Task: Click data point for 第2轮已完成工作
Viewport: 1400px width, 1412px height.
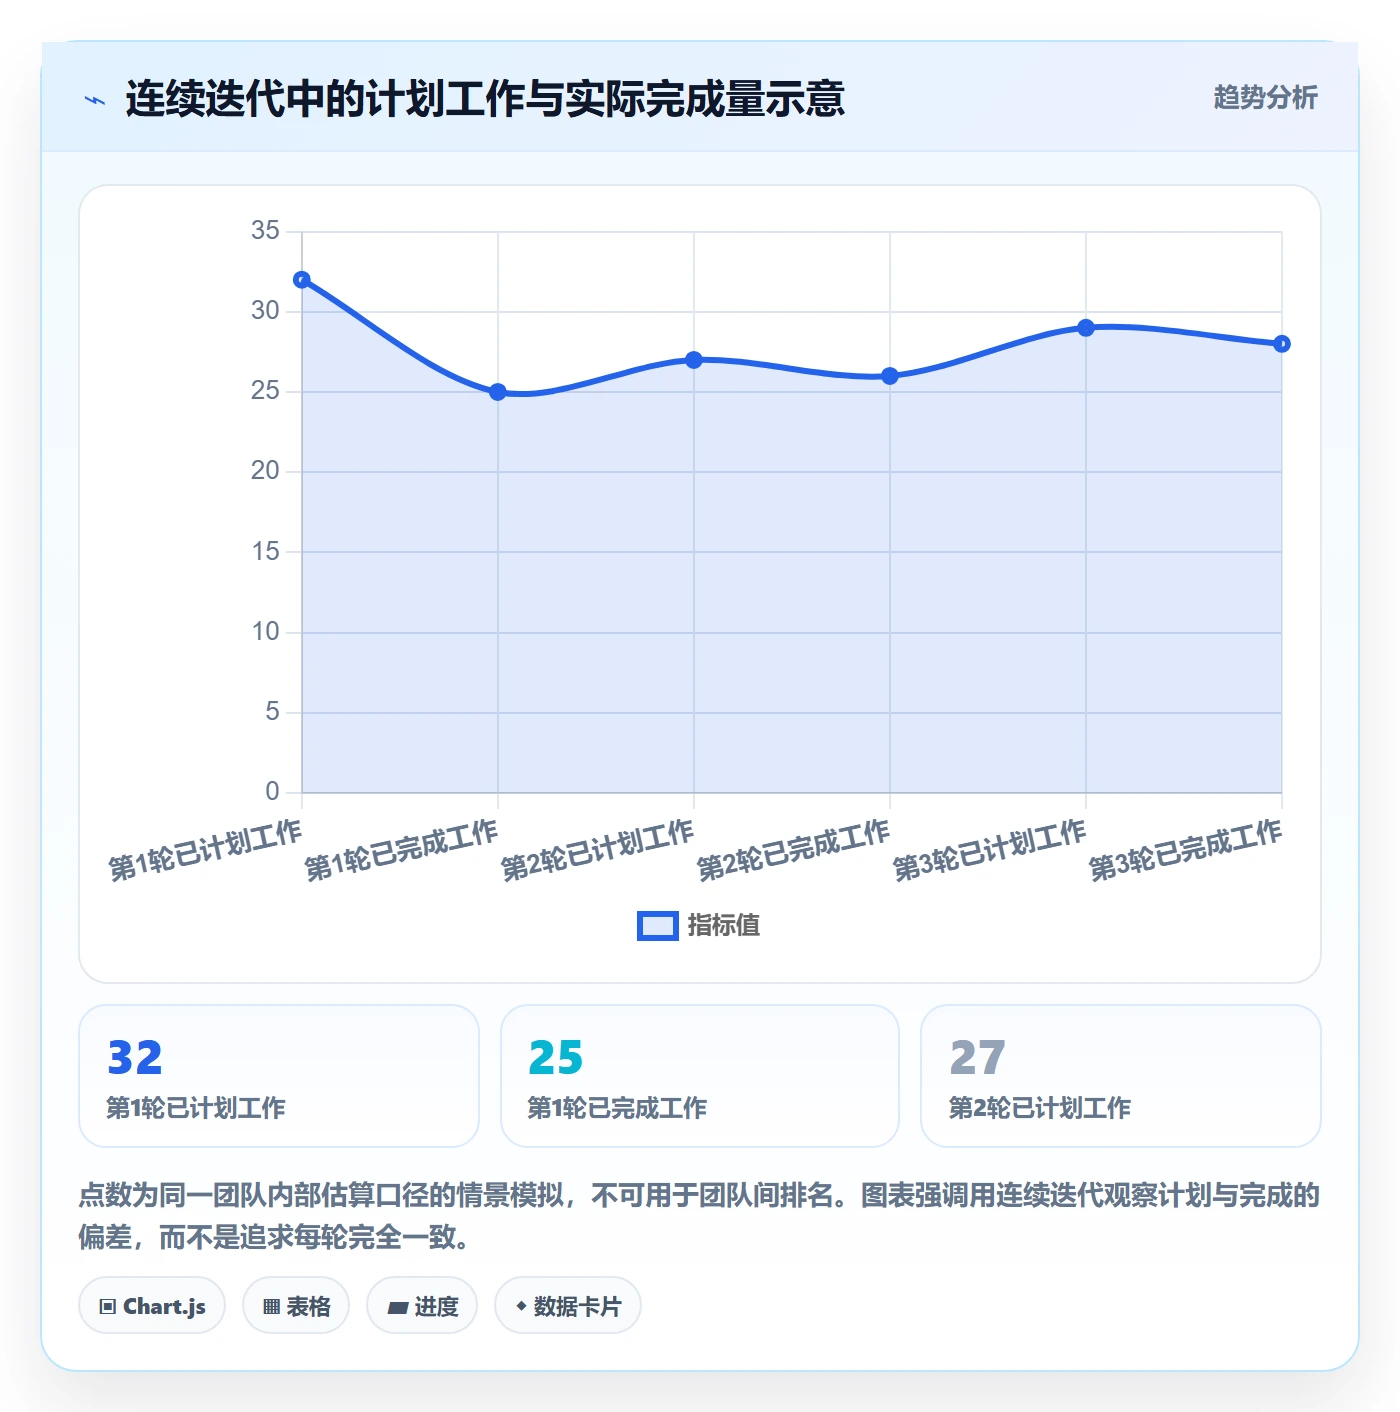Action: (x=890, y=376)
